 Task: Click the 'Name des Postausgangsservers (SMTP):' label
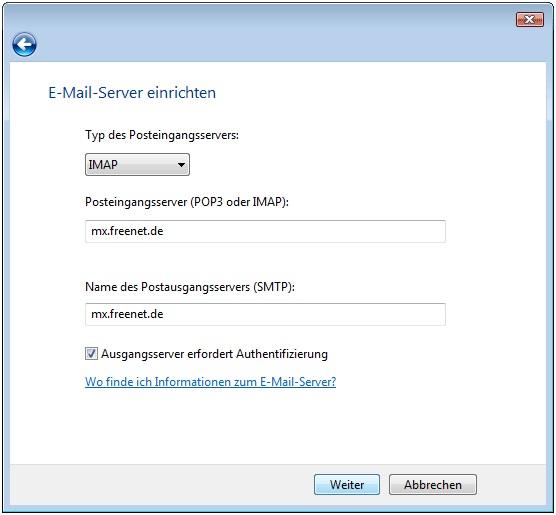tap(190, 287)
